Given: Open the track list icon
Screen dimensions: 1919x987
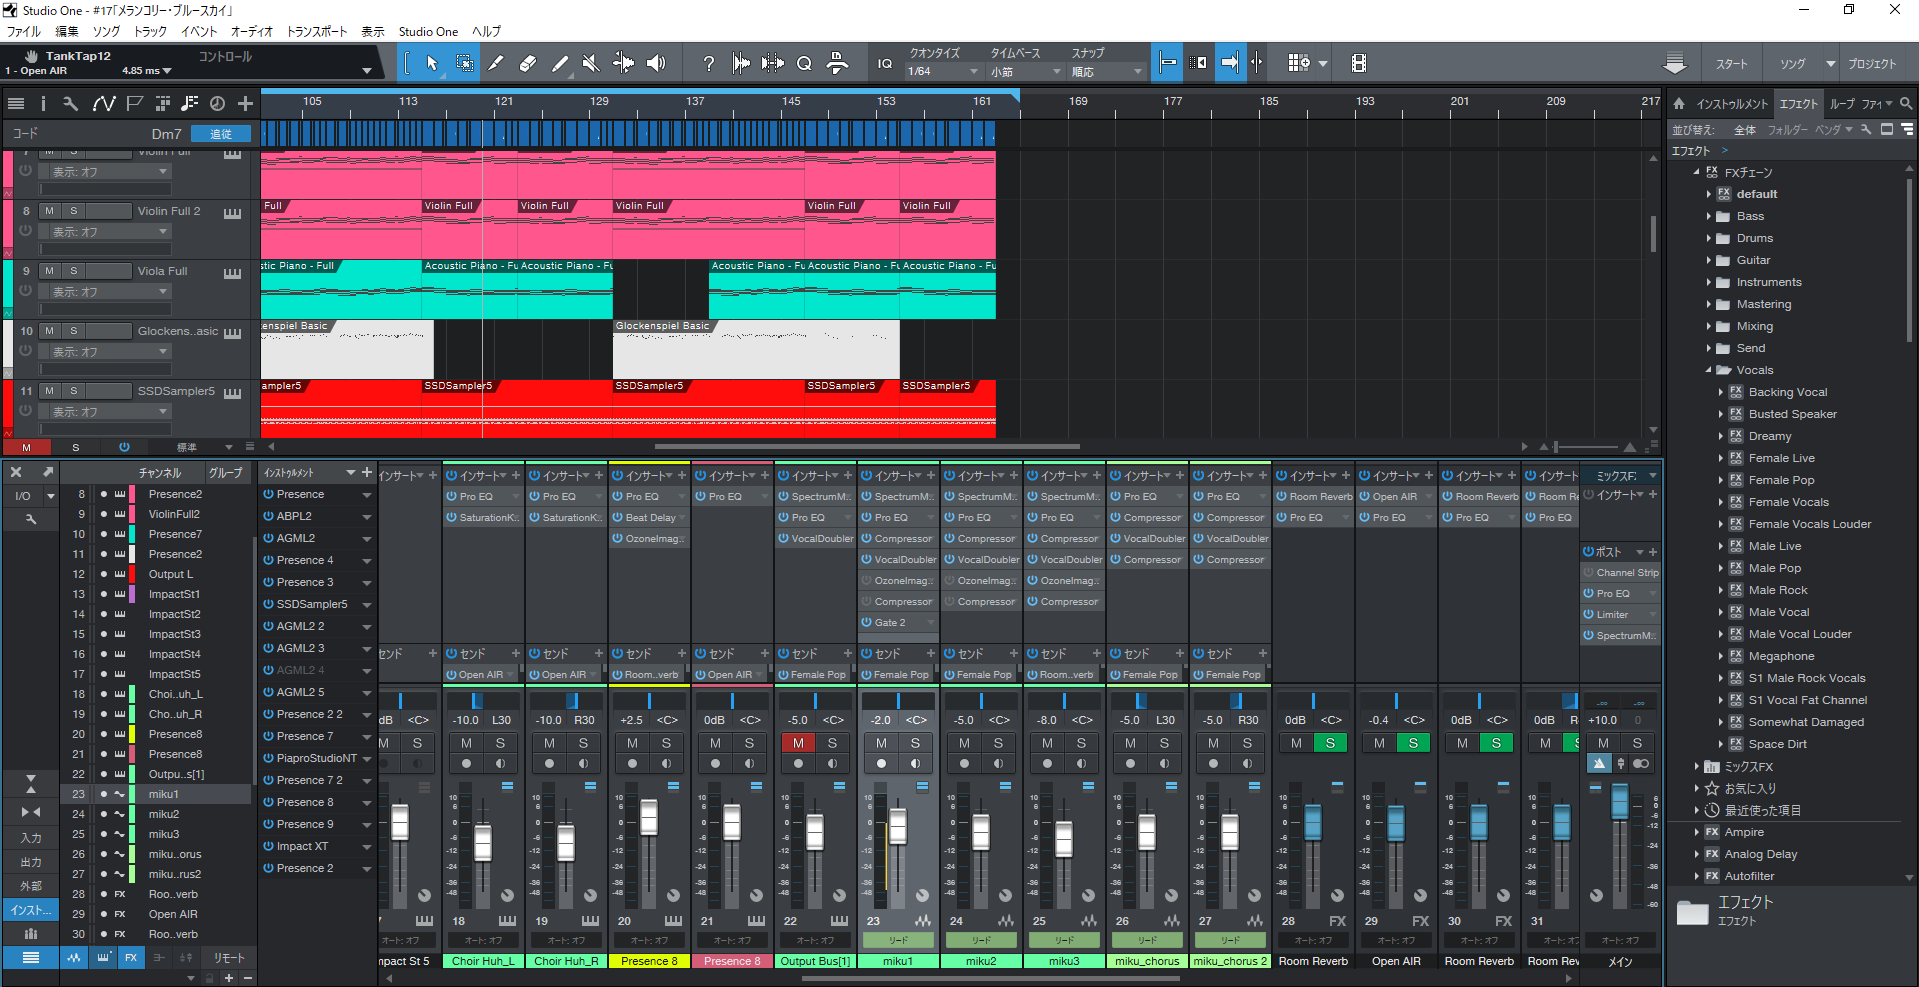Looking at the screenshot, I should [16, 103].
